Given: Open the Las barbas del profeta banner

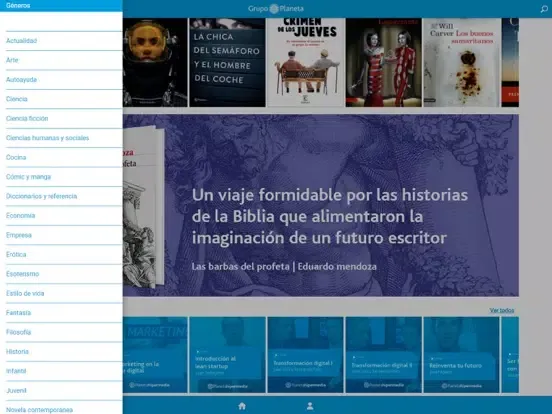Looking at the screenshot, I should [x=321, y=205].
